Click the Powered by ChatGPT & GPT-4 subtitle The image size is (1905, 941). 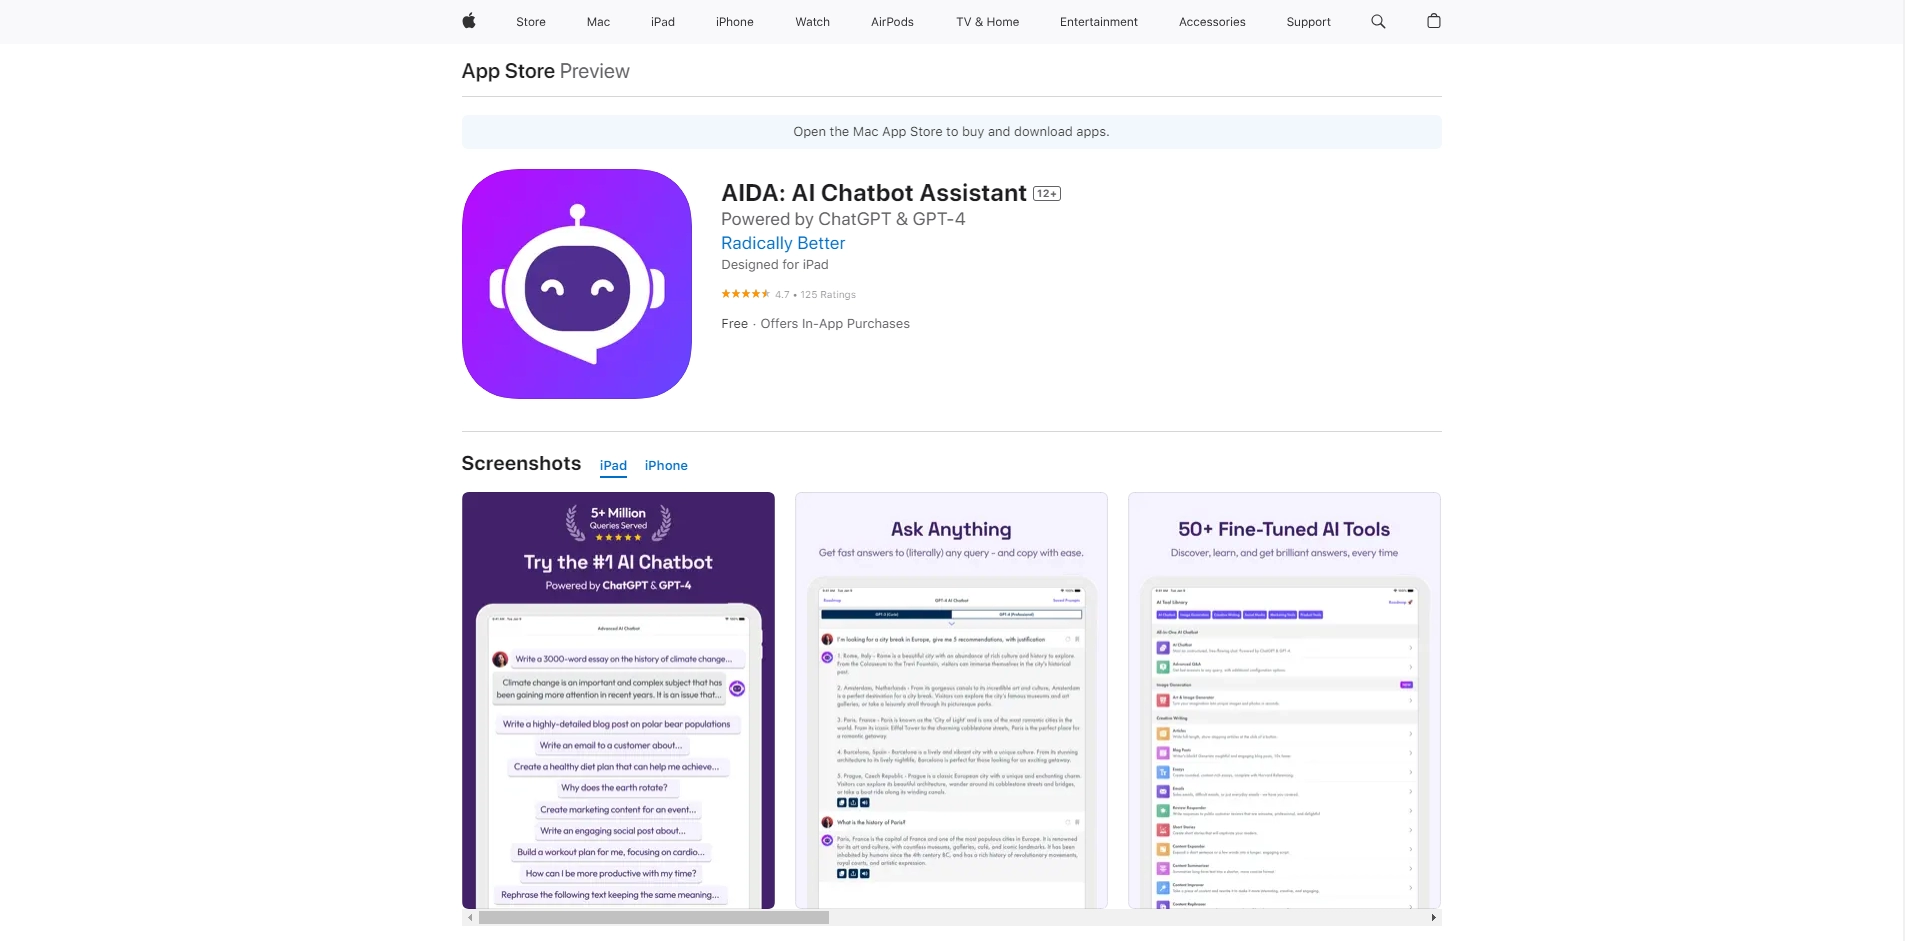coord(843,219)
